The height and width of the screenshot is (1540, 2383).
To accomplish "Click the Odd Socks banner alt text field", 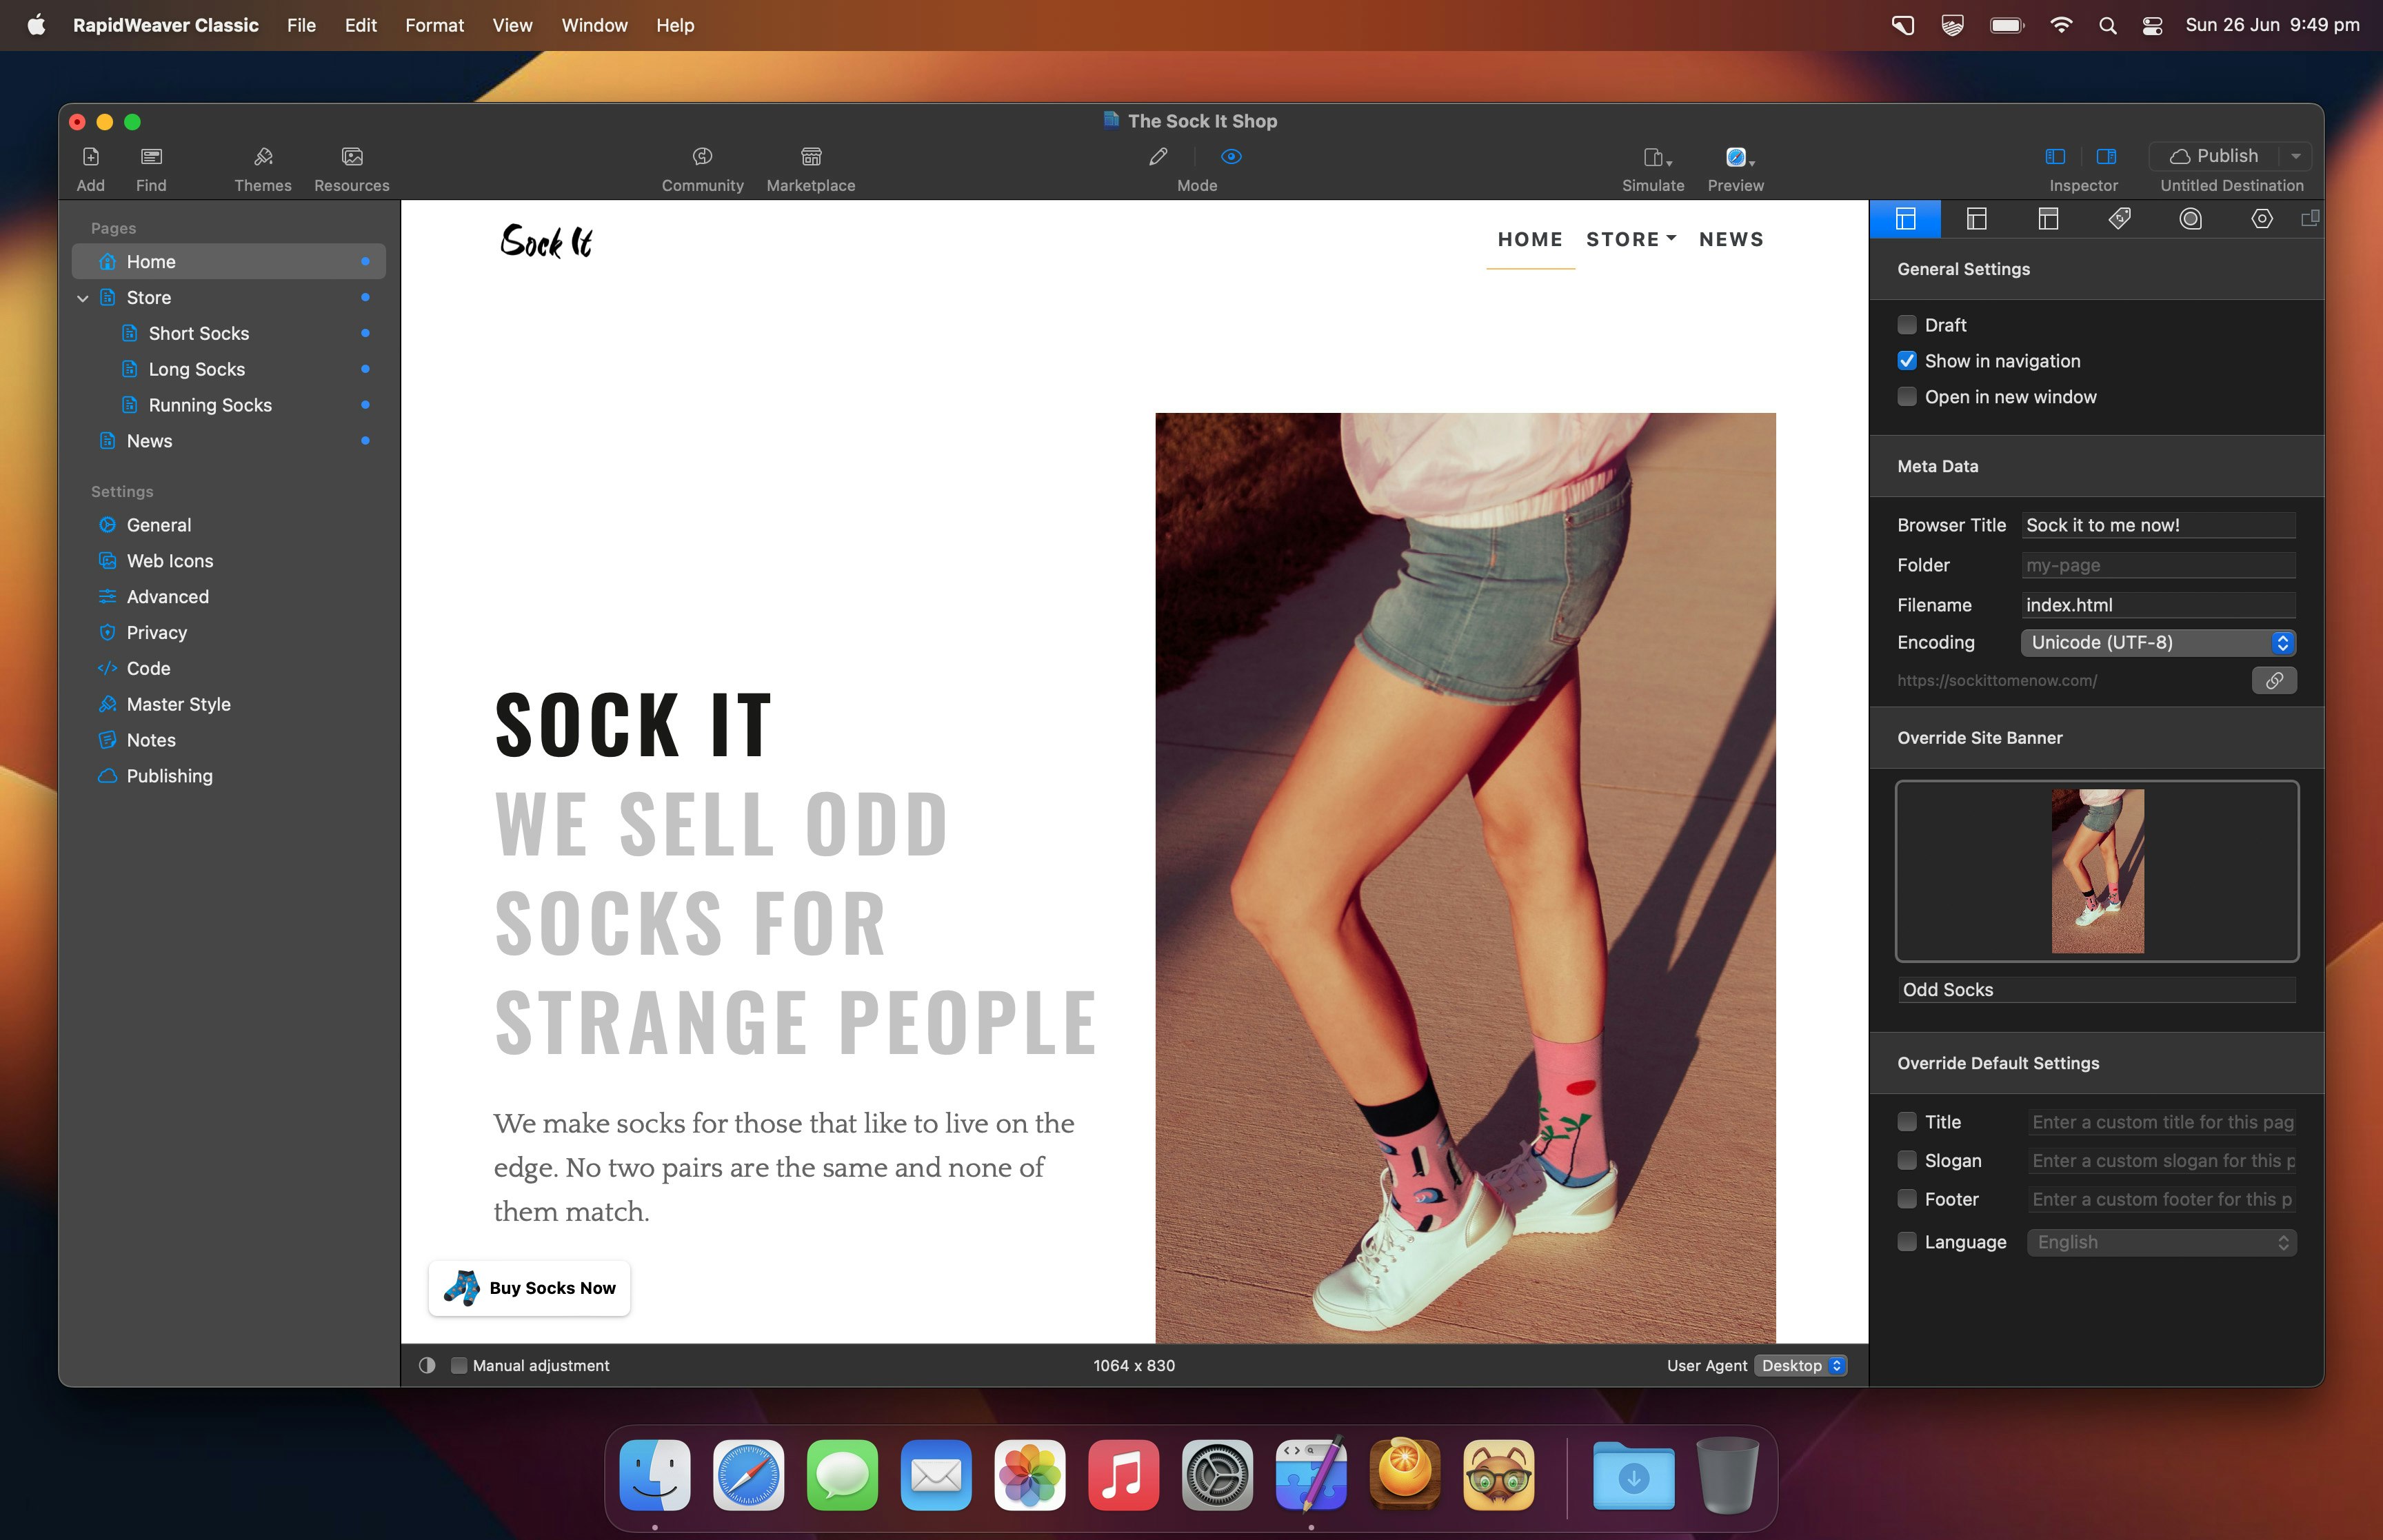I will [x=2097, y=989].
